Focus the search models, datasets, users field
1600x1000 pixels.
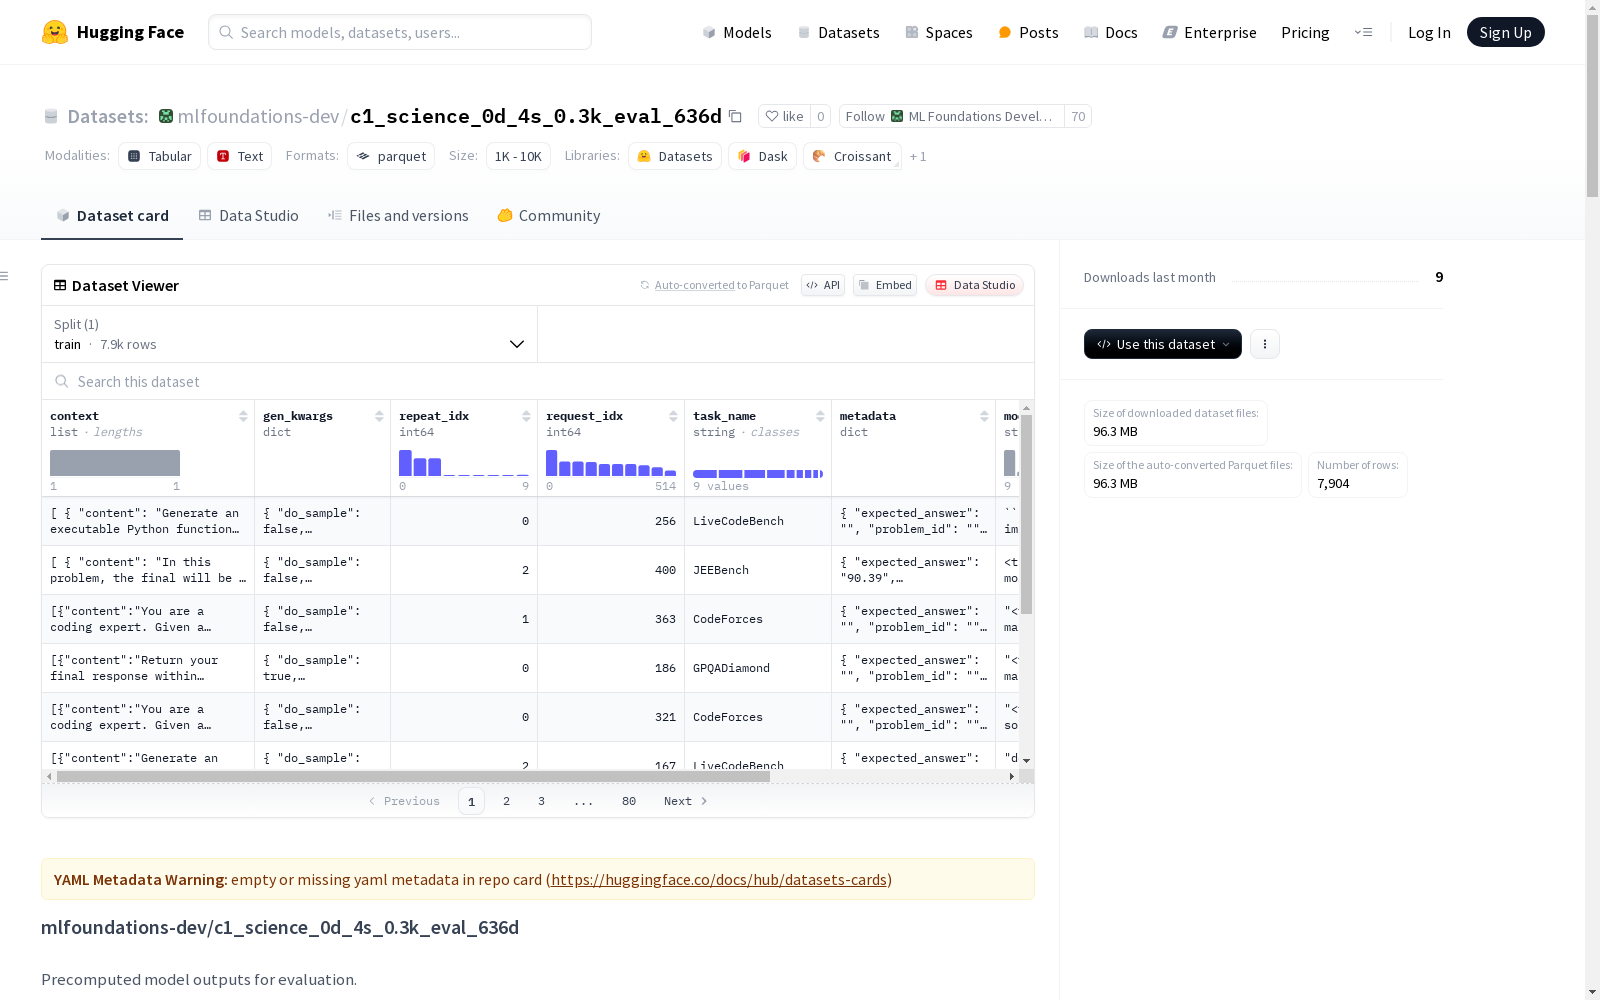point(400,32)
